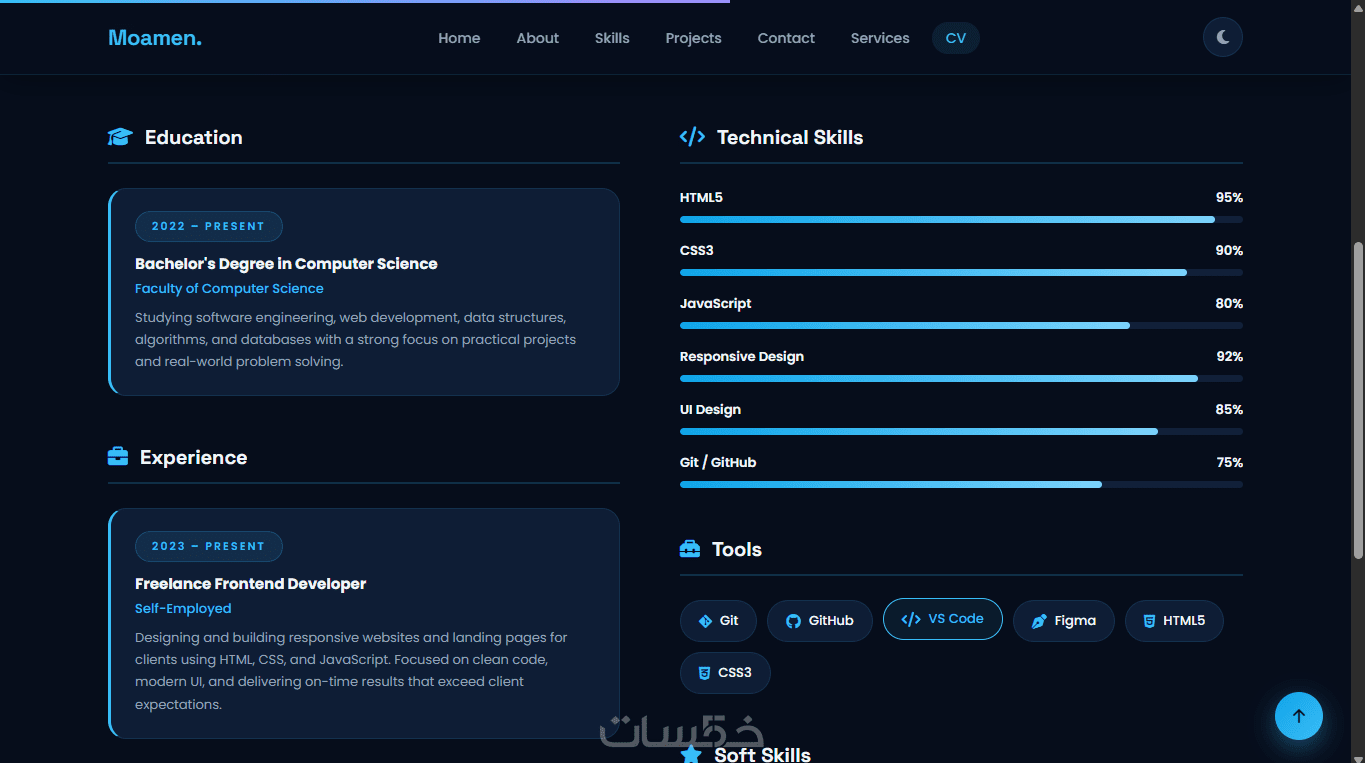Click the CSS3 90% progress bar
The height and width of the screenshot is (763, 1365).
961,272
